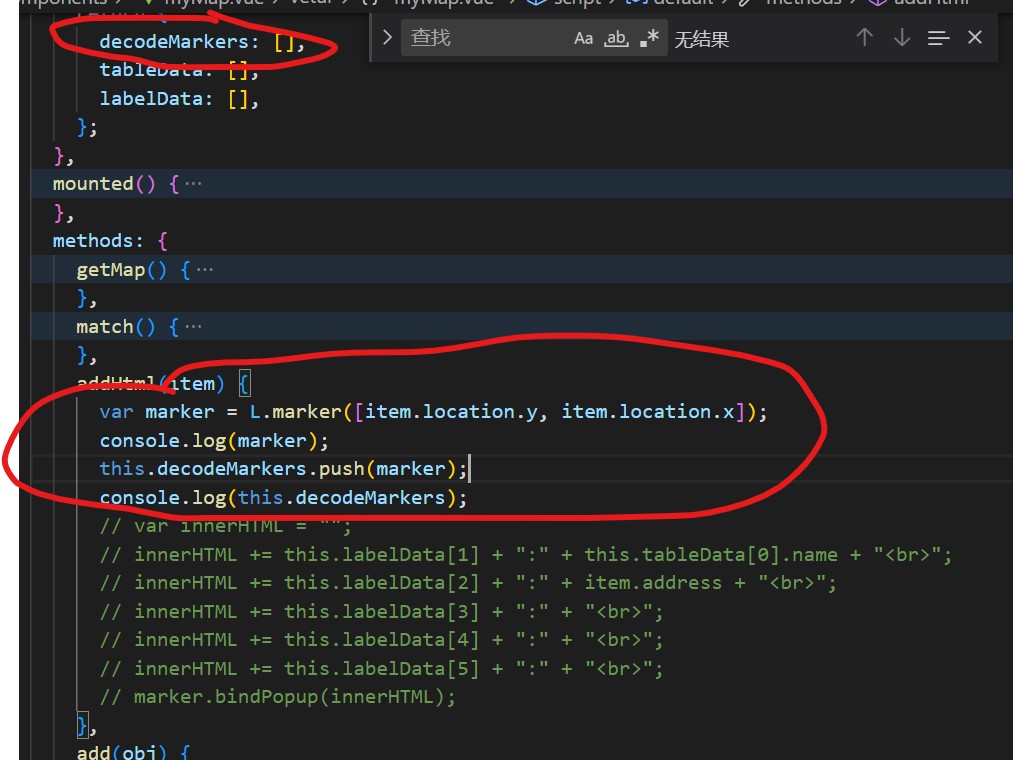Toggle Find in Selection icon

(x=939, y=38)
